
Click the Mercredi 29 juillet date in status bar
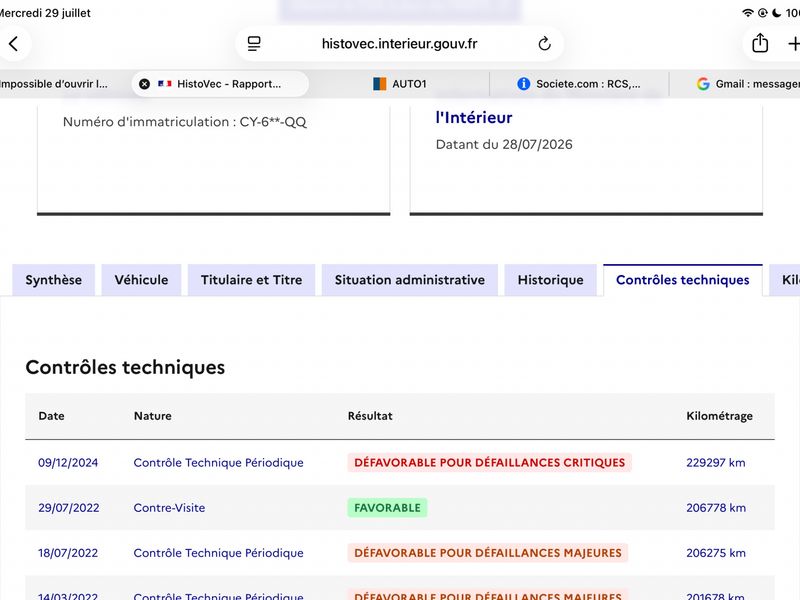tap(45, 13)
